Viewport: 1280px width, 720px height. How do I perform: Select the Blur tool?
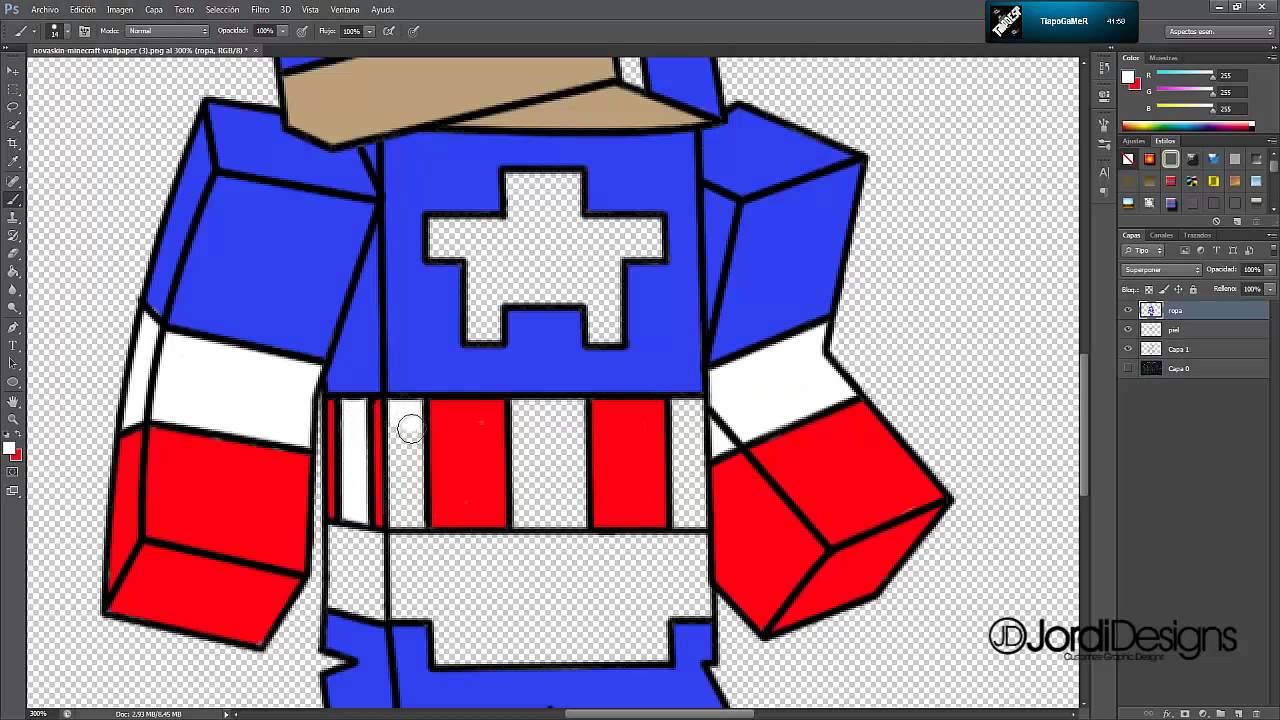[13, 291]
